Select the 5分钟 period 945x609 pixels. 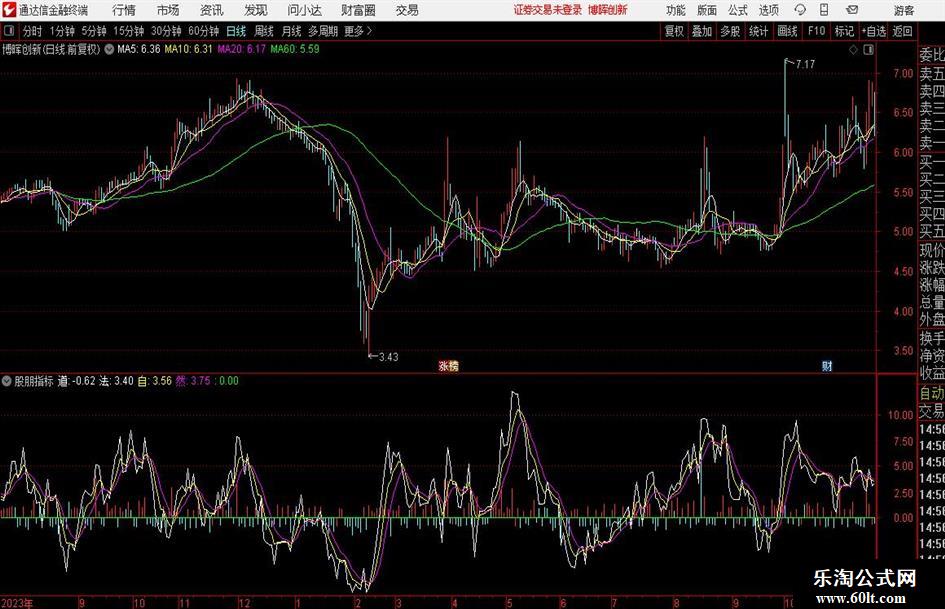94,31
